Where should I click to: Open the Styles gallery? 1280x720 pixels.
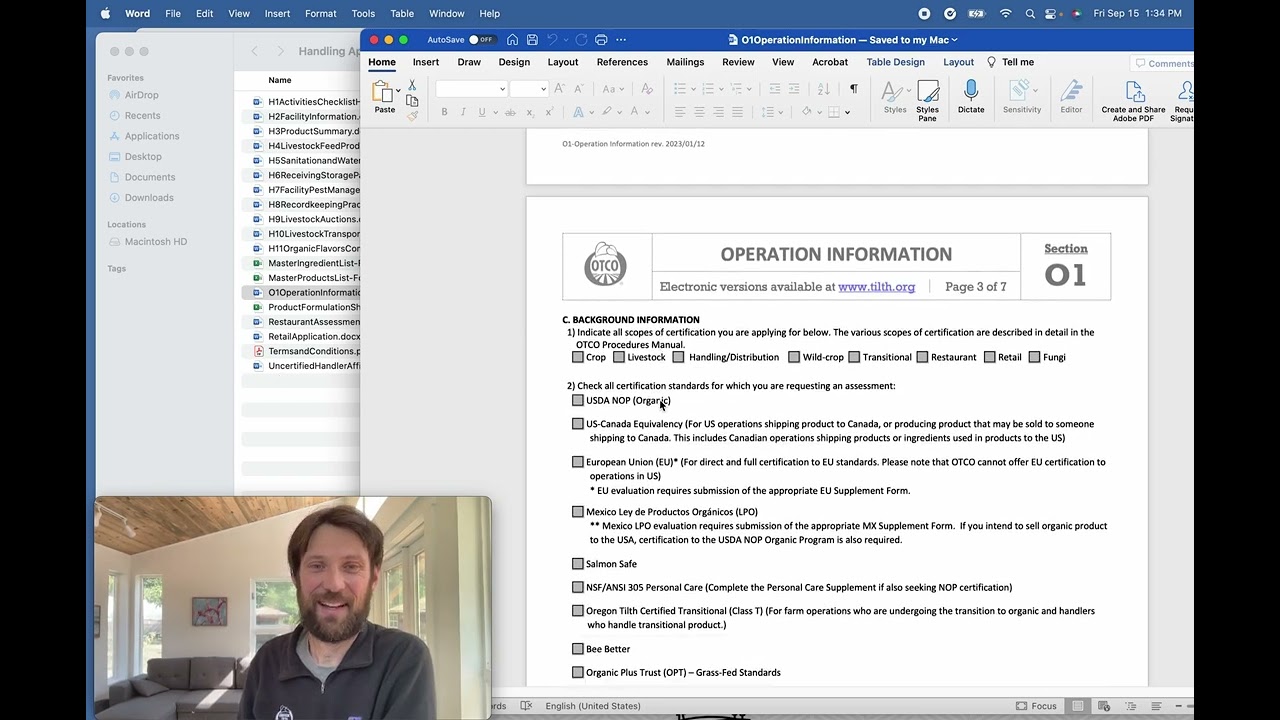(895, 98)
